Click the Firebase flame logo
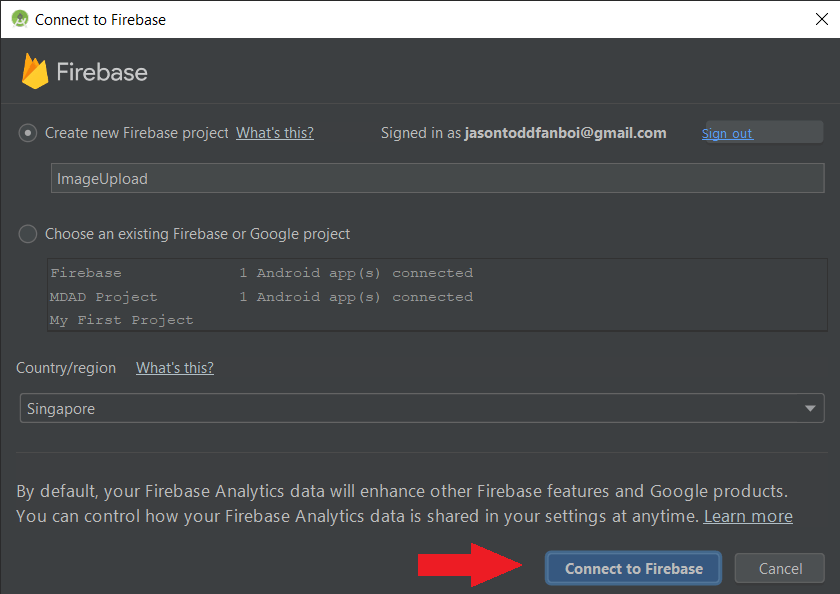 click(35, 72)
